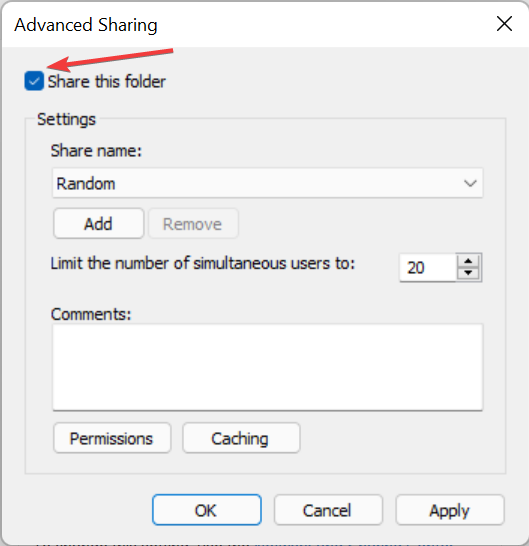Decrease simultaneous users with the down arrow
This screenshot has height=546, width=529.
pyautogui.click(x=468, y=273)
